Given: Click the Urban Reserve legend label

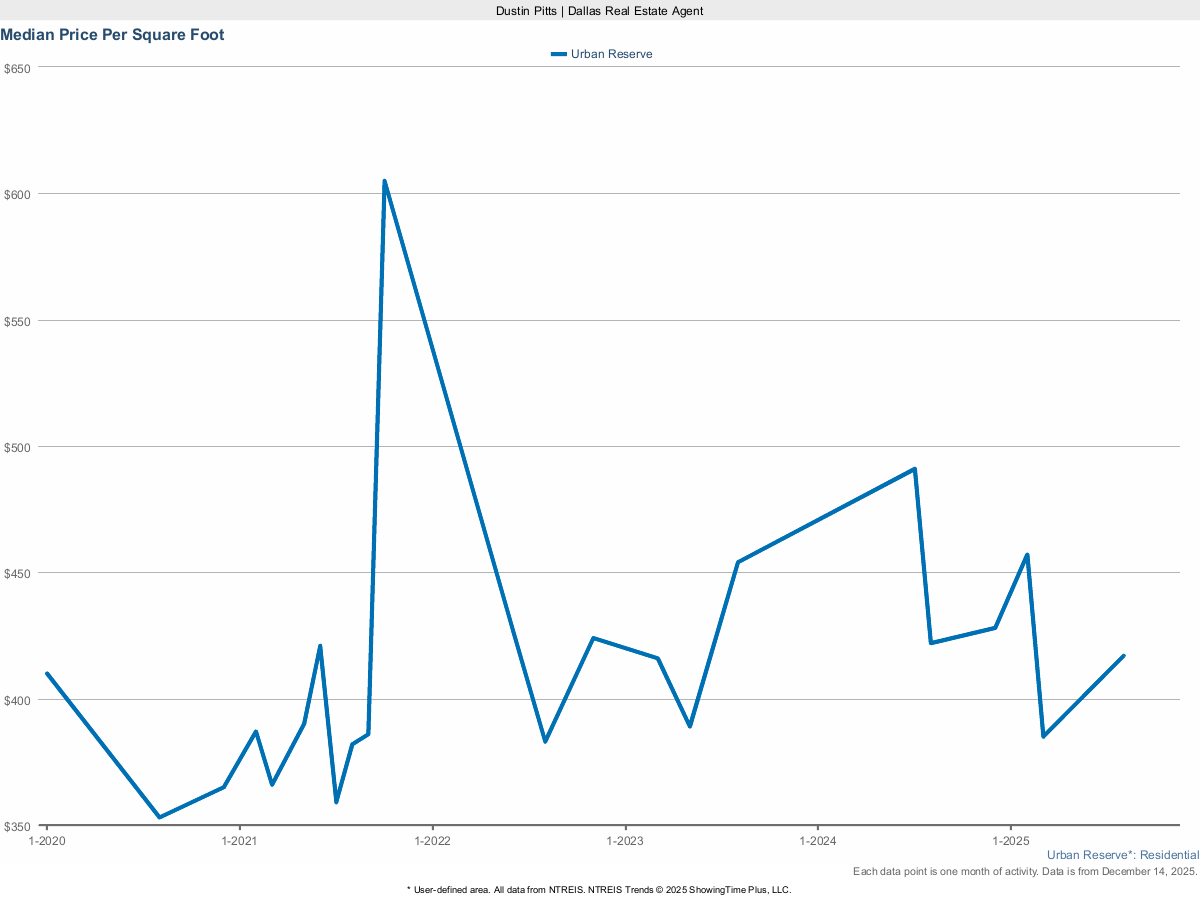Looking at the screenshot, I should pyautogui.click(x=611, y=54).
